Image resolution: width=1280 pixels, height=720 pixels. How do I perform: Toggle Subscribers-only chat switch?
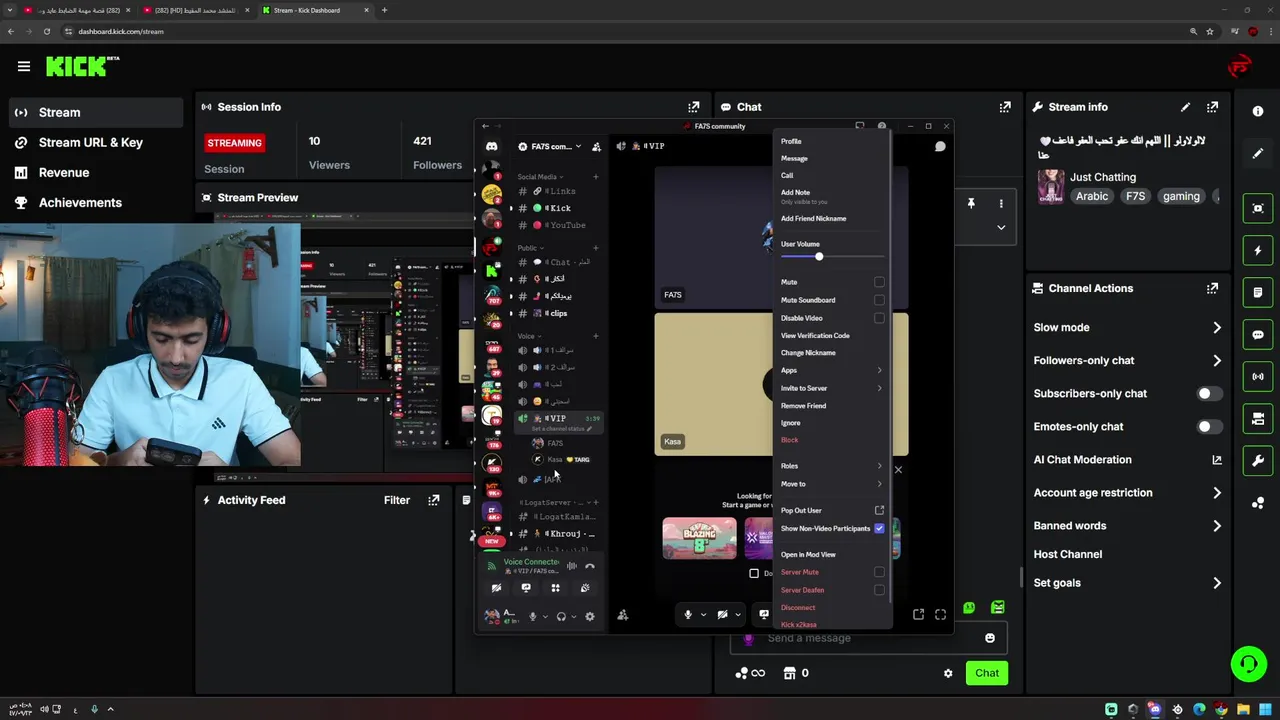tap(1208, 394)
